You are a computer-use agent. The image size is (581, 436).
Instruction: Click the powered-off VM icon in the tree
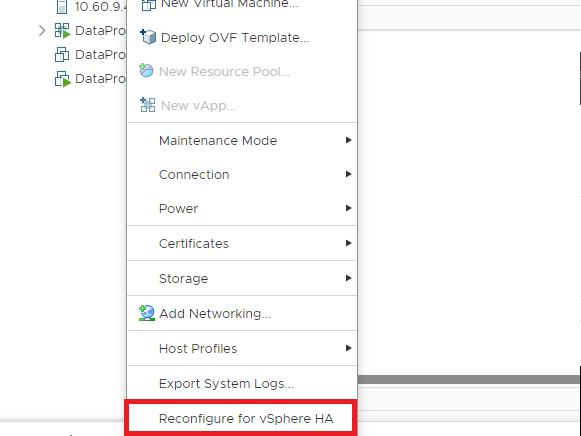click(62, 54)
